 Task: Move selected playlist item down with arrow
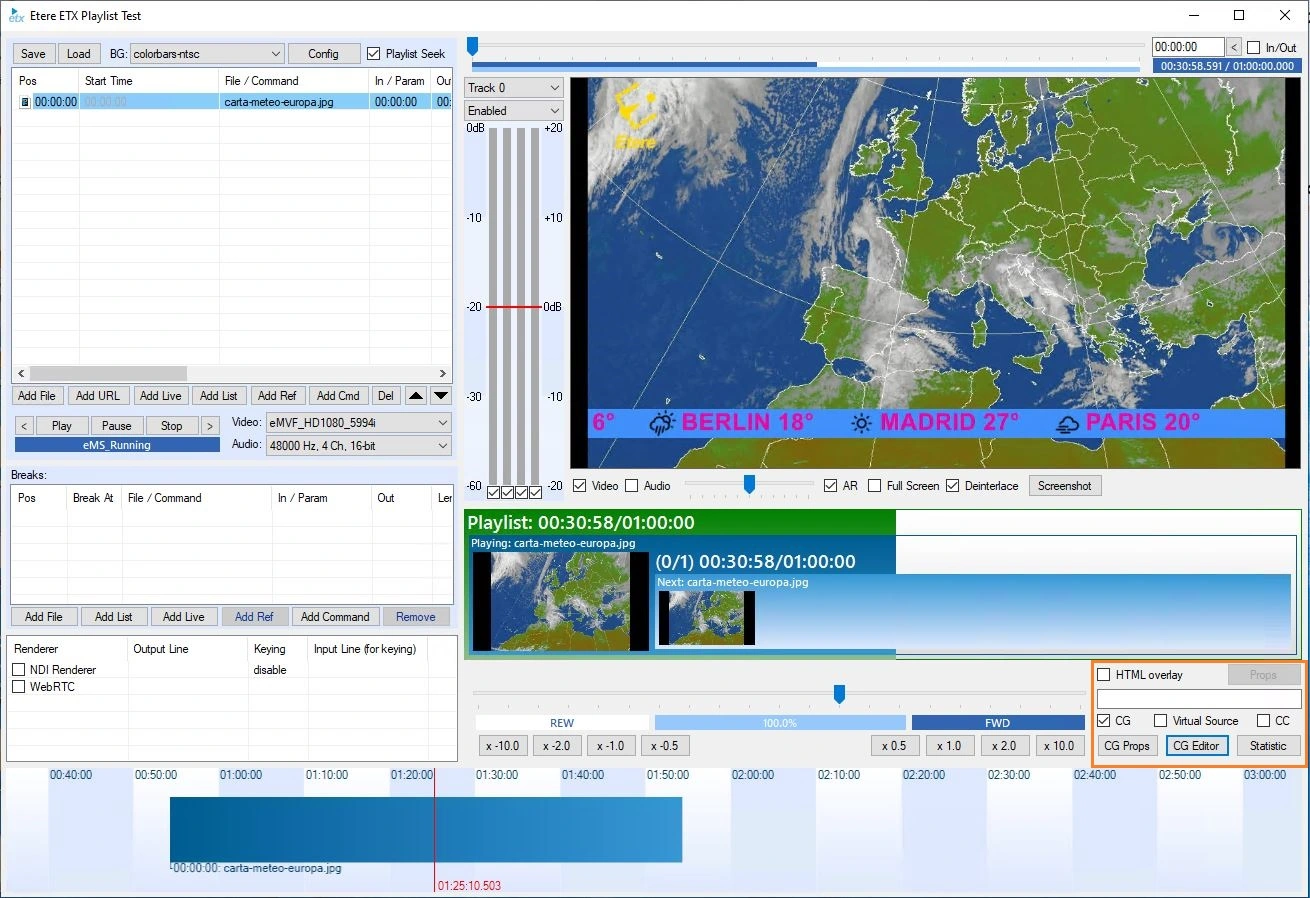tap(440, 396)
